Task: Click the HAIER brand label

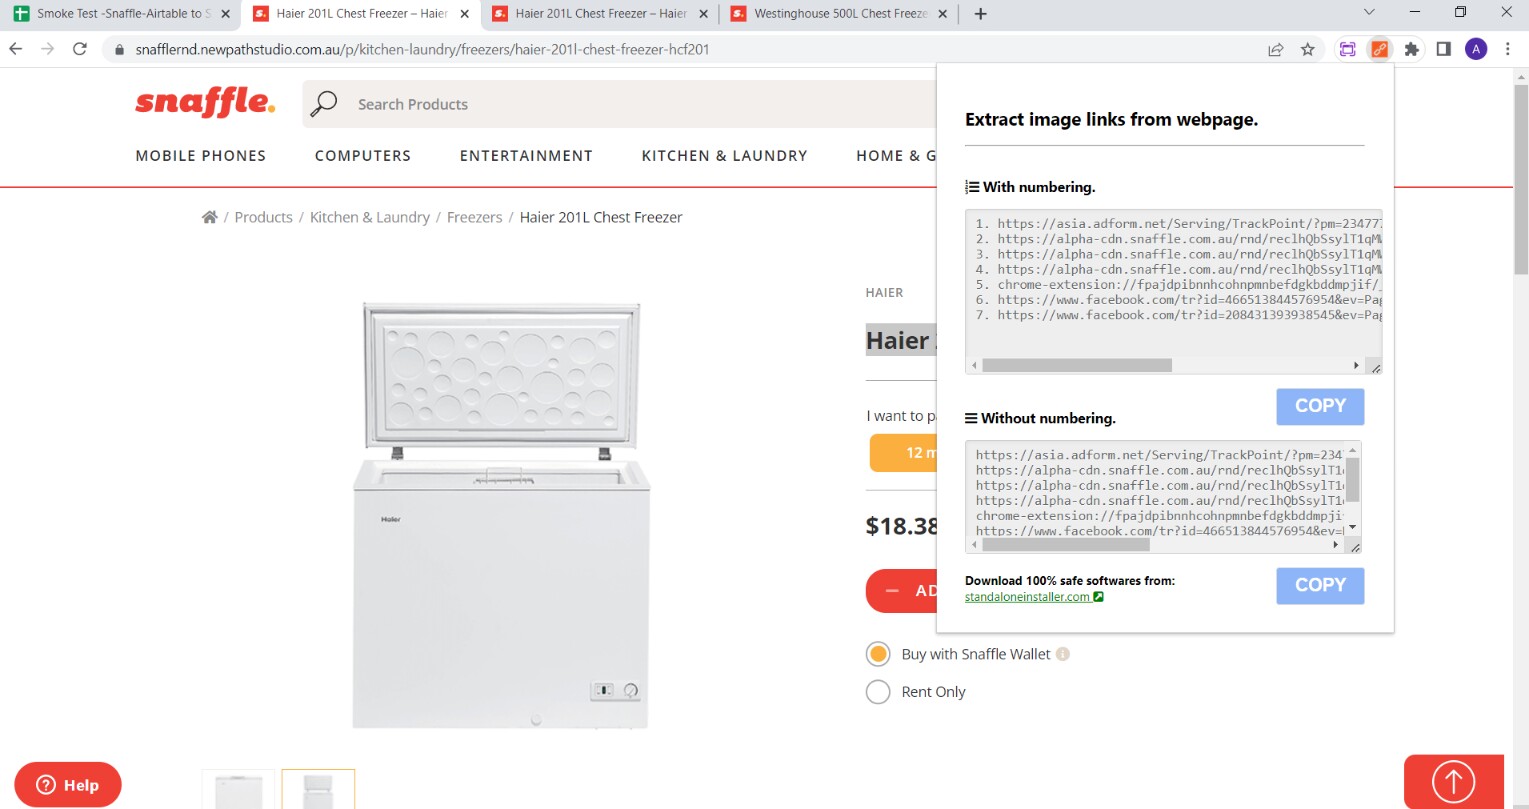Action: 884,293
